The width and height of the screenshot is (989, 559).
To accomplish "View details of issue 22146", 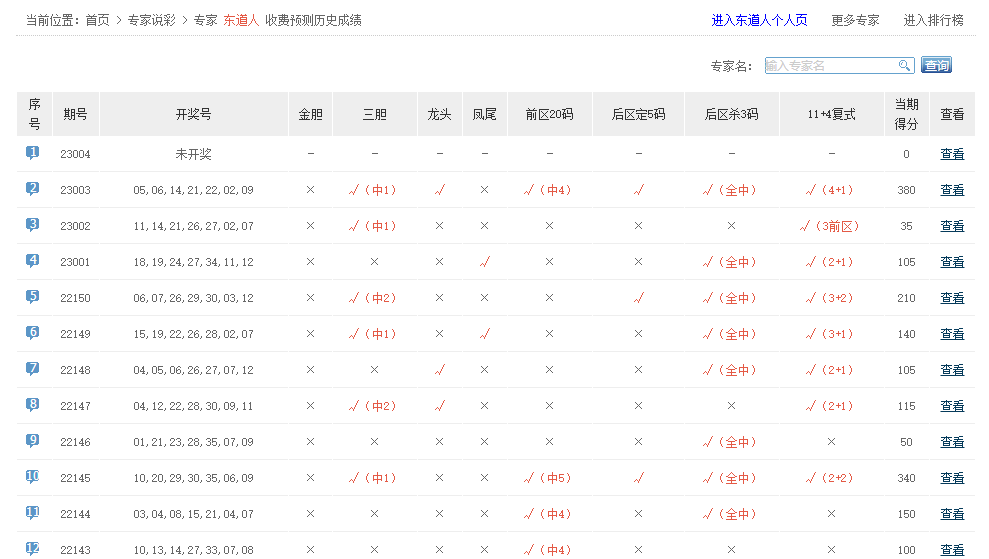I will pos(952,442).
